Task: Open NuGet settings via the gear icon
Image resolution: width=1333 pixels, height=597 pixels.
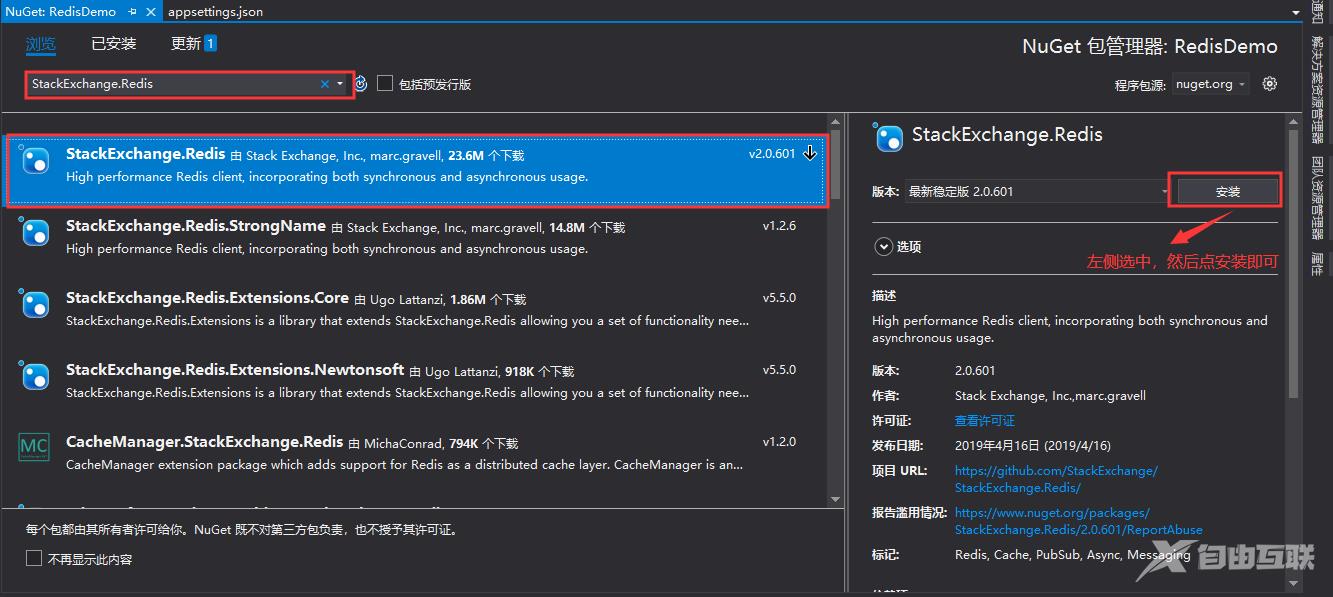Action: tap(1270, 84)
